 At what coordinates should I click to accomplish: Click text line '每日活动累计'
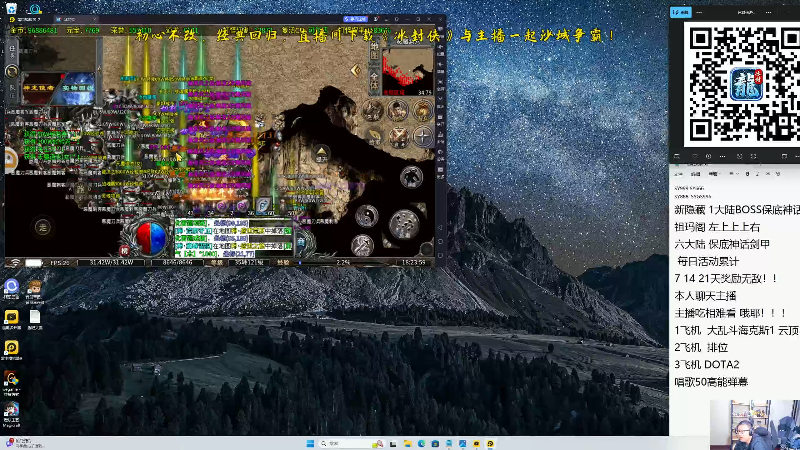[x=708, y=262]
